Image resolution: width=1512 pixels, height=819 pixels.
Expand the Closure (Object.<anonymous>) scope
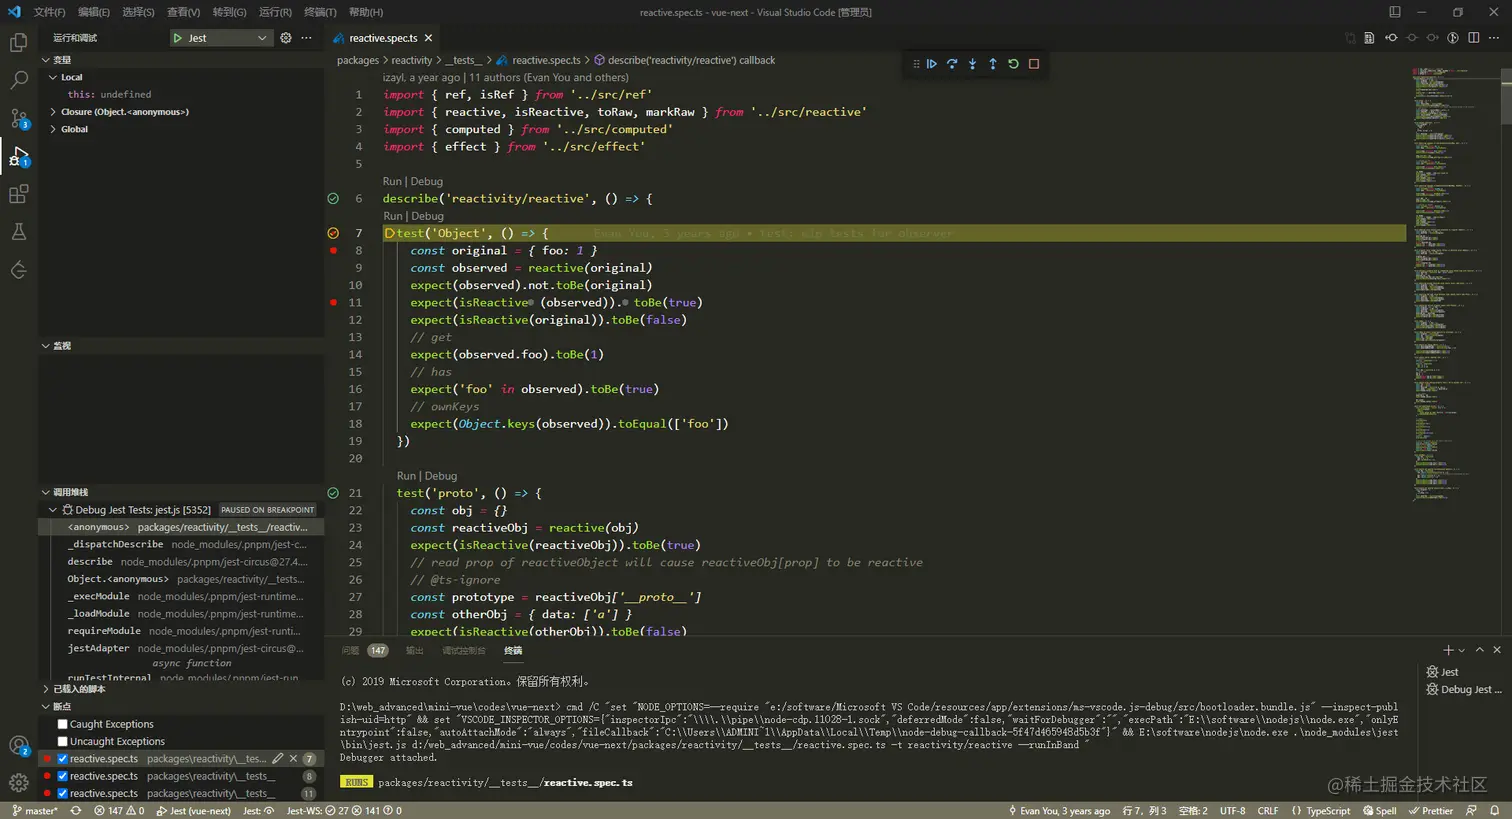[x=53, y=112]
